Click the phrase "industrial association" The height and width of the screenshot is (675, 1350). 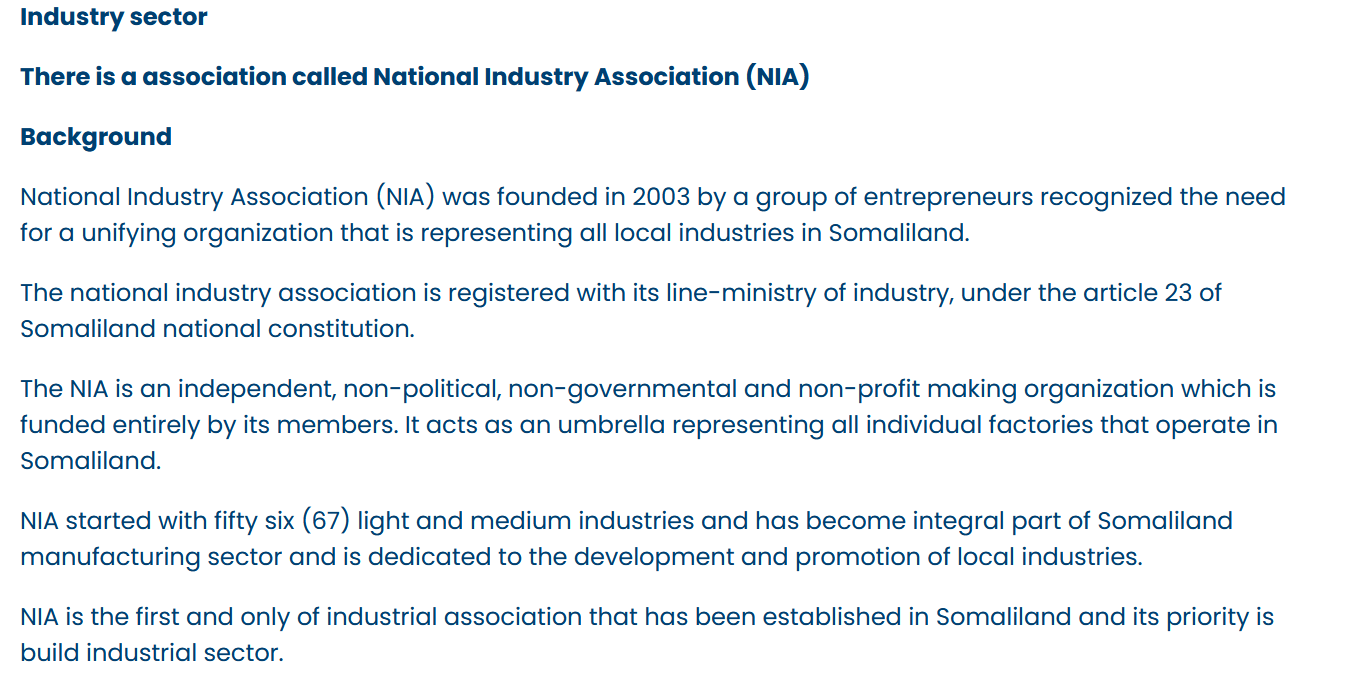[451, 617]
